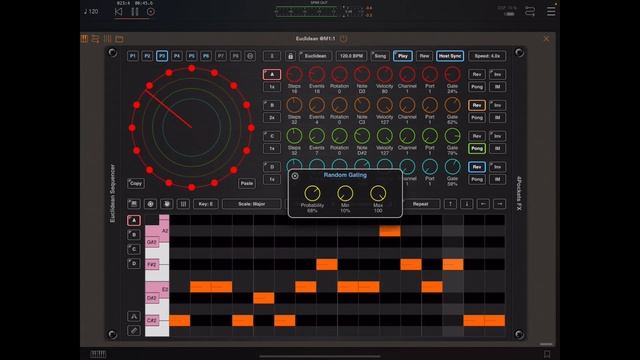640x360 pixels.
Task: Open the Scale: Major selector
Action: tap(252, 204)
